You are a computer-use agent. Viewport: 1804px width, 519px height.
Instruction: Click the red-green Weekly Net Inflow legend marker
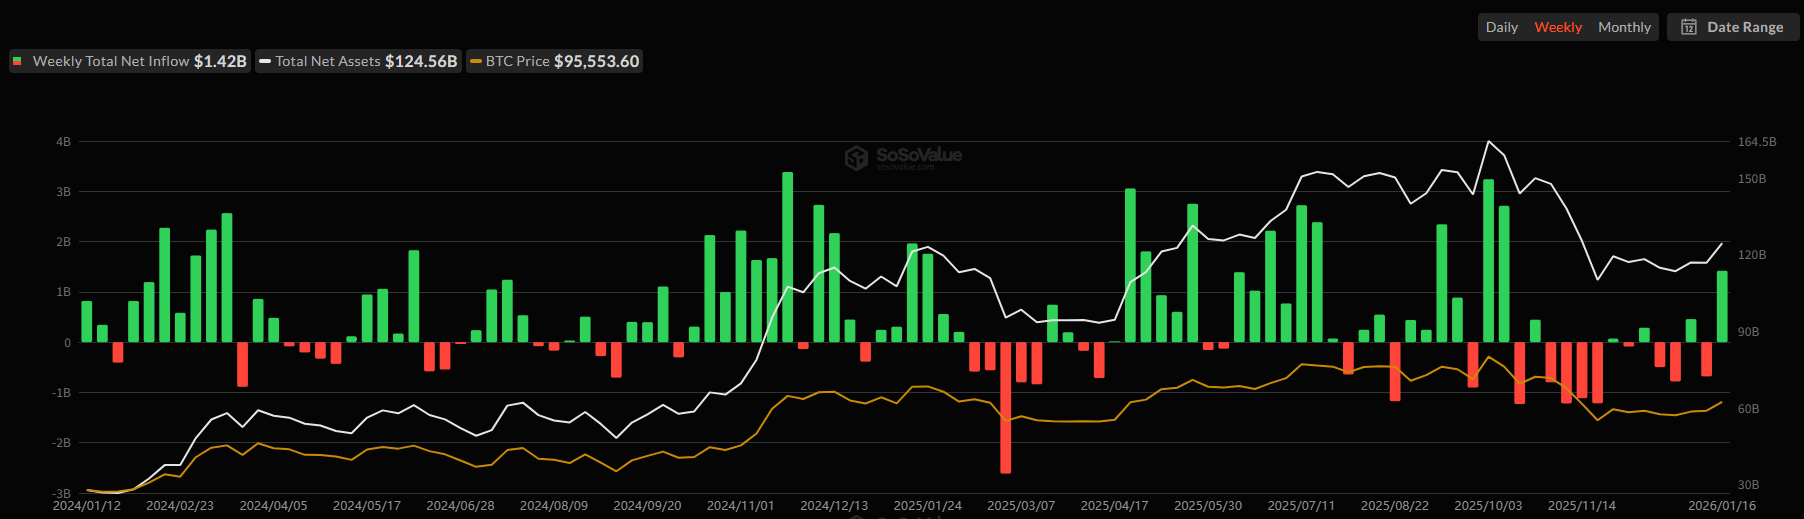pos(17,62)
